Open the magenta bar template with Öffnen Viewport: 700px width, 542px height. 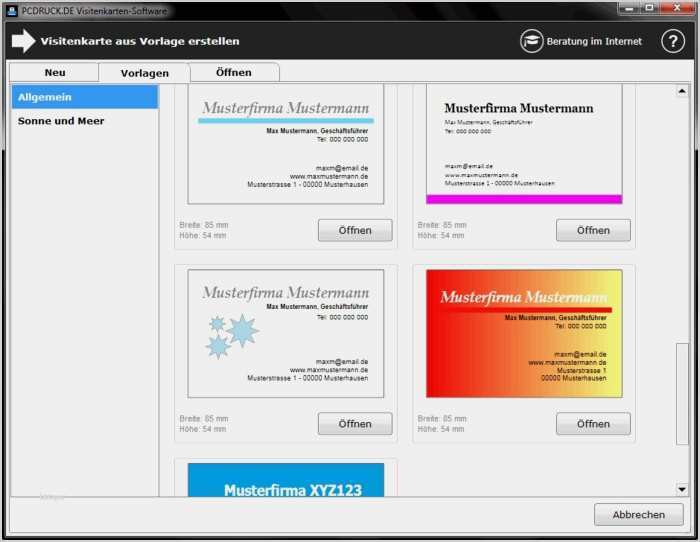[593, 230]
